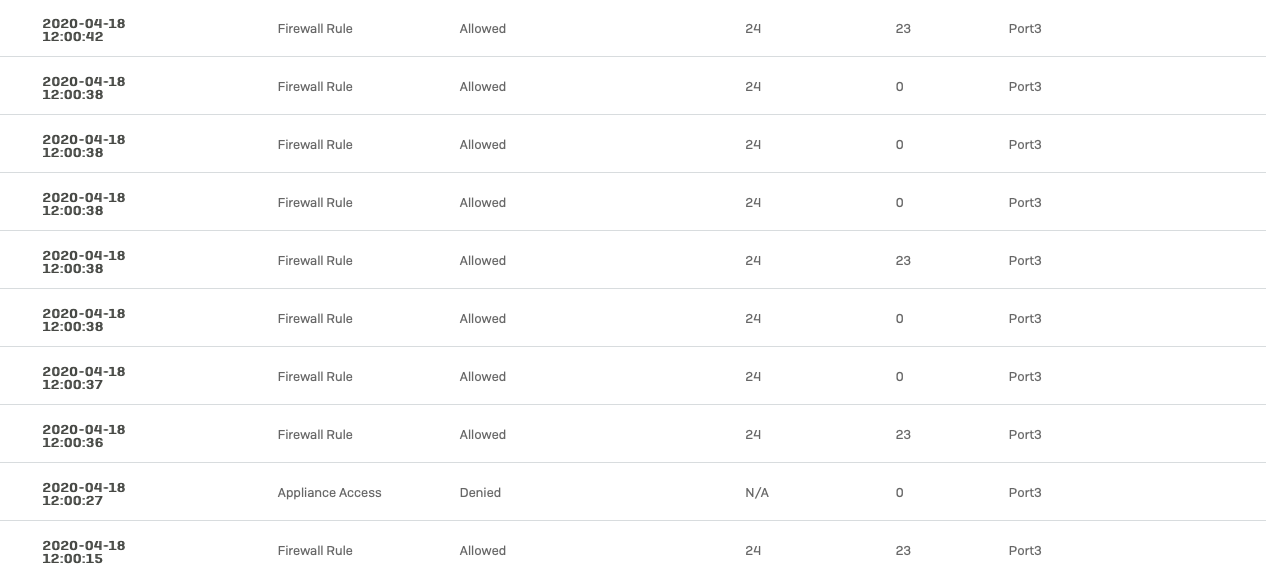The width and height of the screenshot is (1266, 578).
Task: Click the Allowed status in 12:00:42 row
Action: (483, 29)
